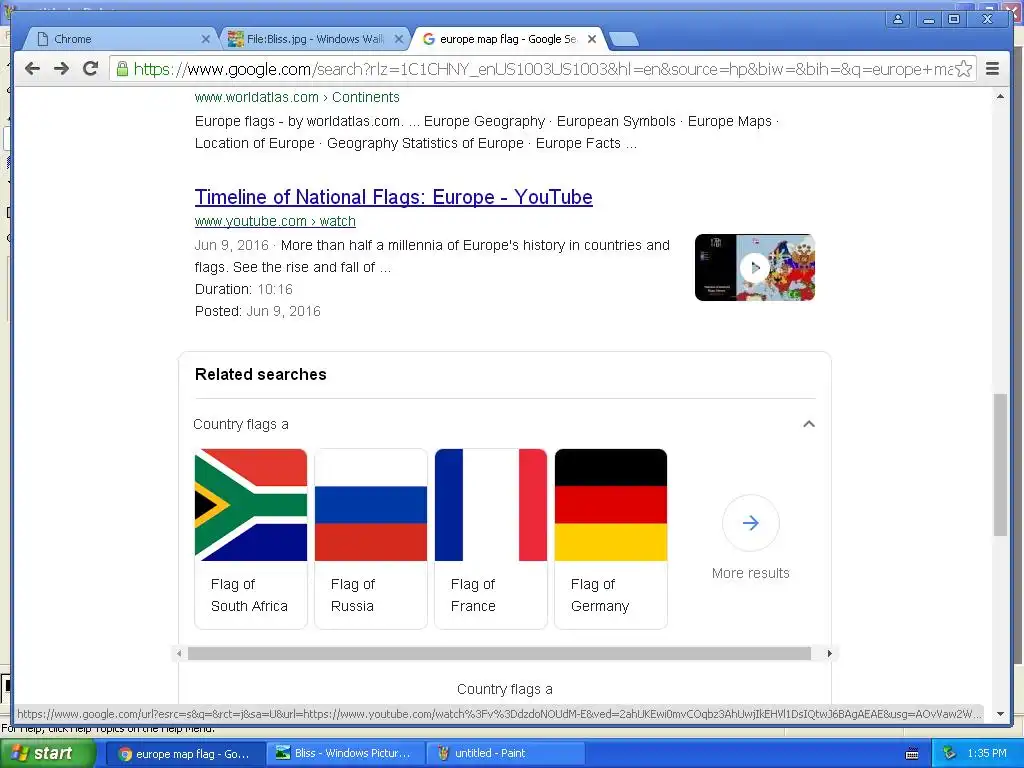The height and width of the screenshot is (768, 1024).
Task: Click the 'Country flags a' label below the carousel
Action: (505, 689)
